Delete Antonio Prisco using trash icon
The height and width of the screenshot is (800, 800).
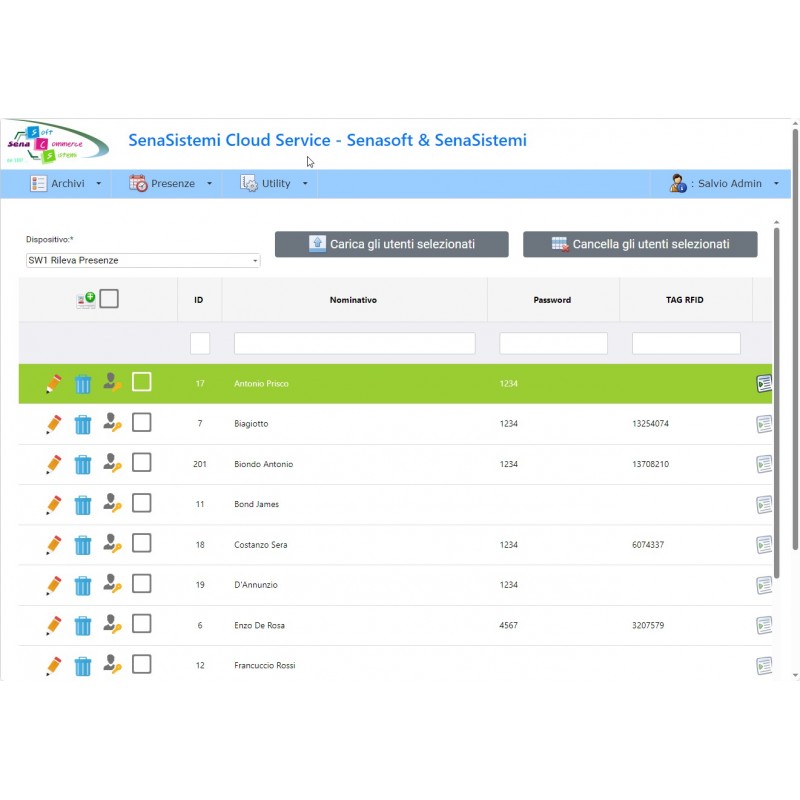point(83,384)
